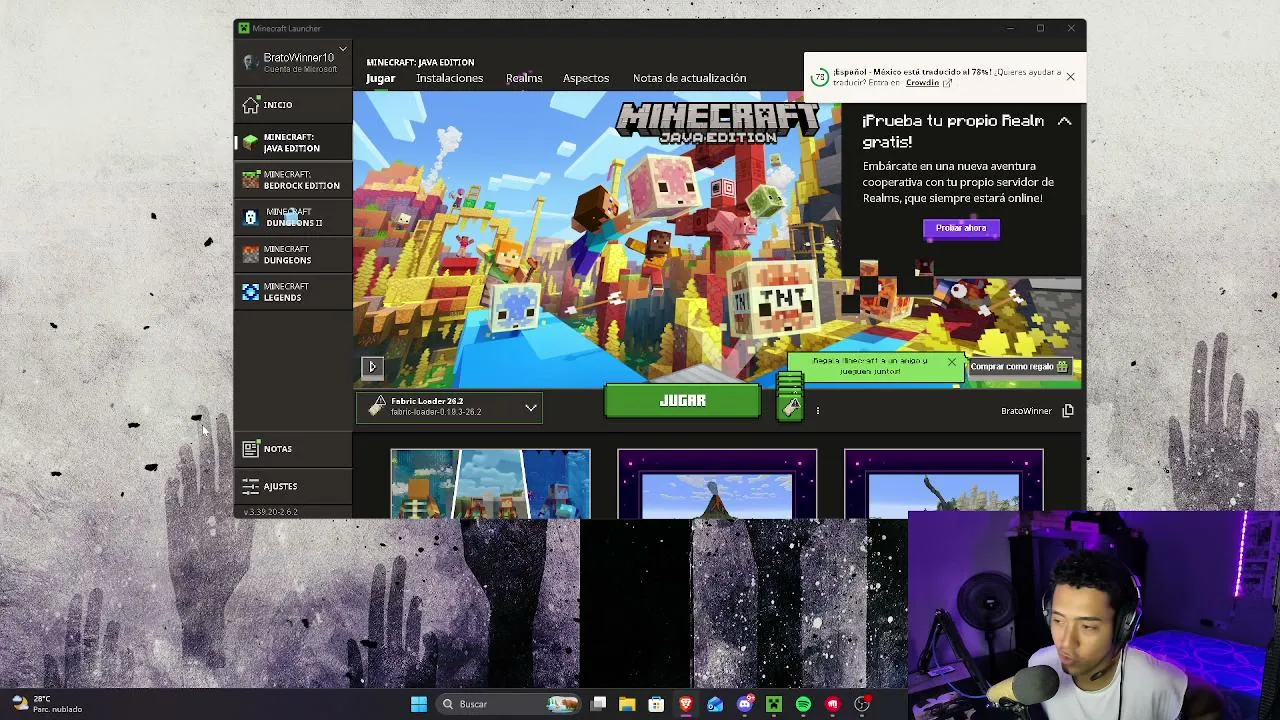This screenshot has width=1280, height=720.
Task: Open the Windows Start menu
Action: click(419, 704)
